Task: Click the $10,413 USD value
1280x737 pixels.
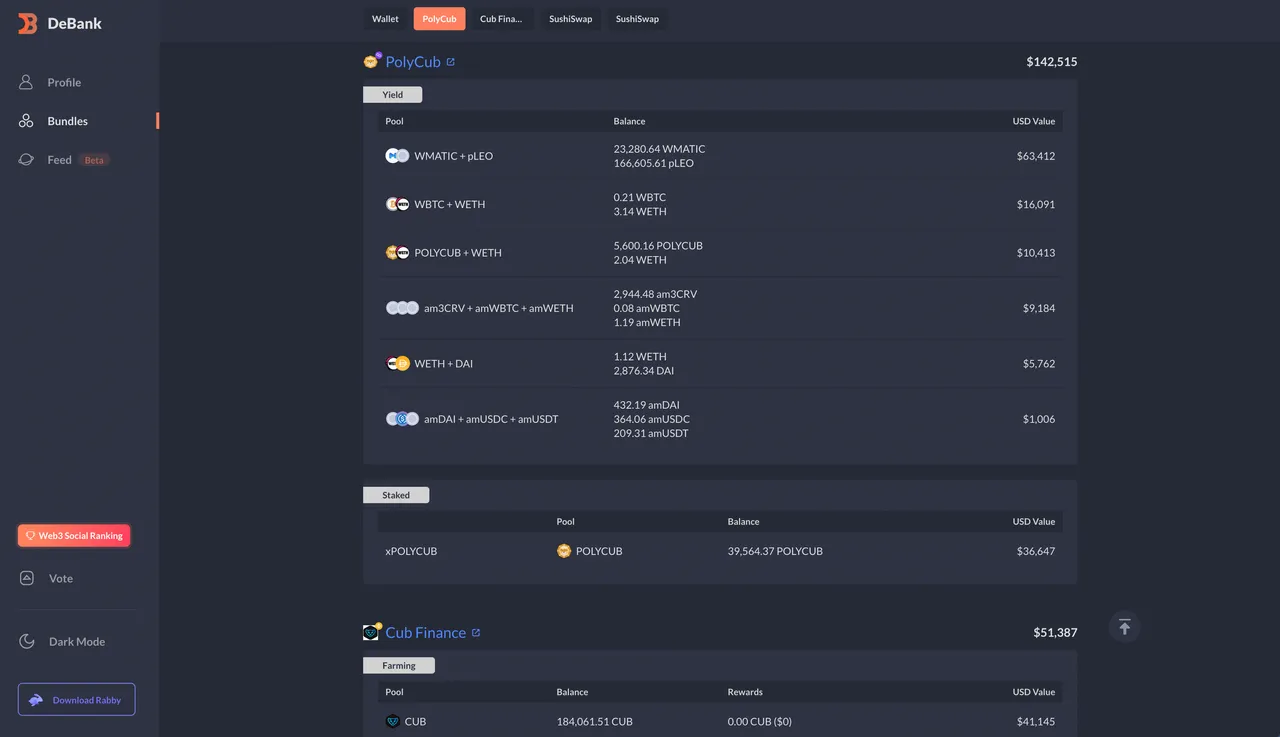Action: click(x=1036, y=253)
